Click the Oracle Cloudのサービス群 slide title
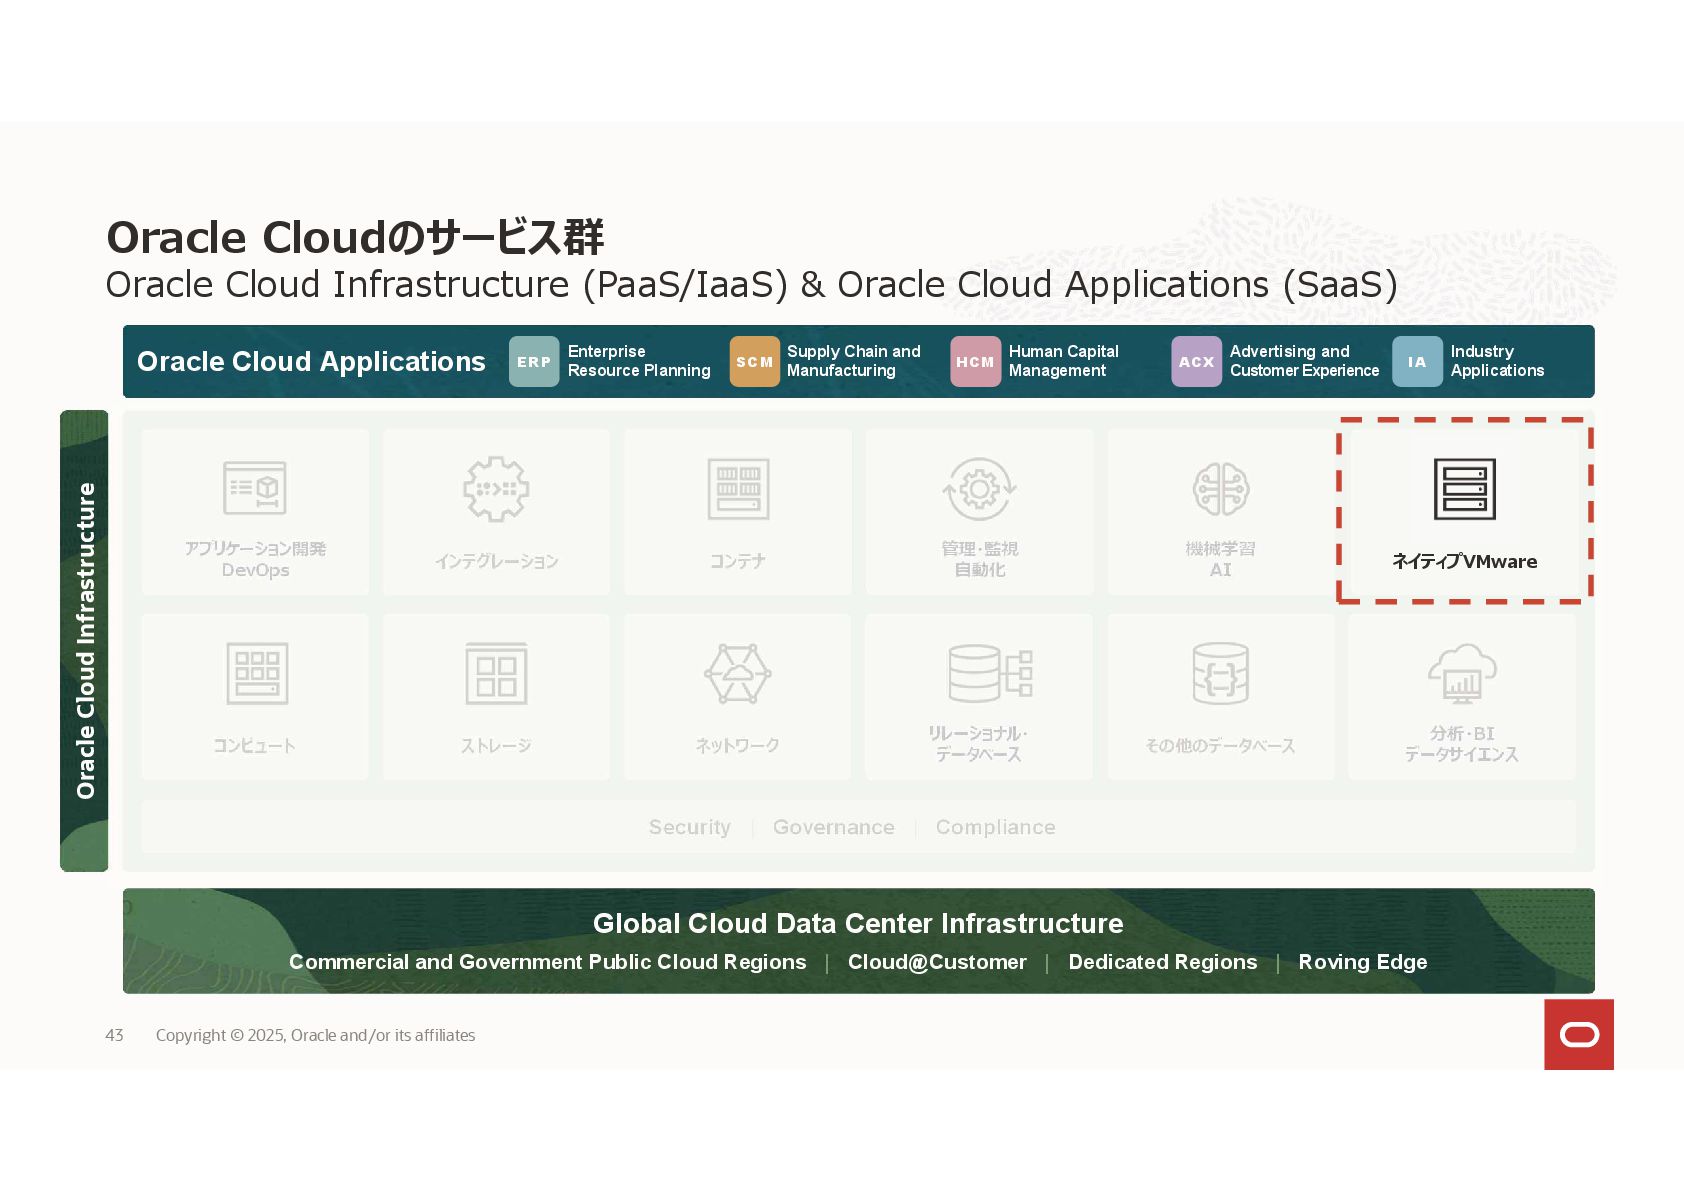Viewport: 1684px width, 1191px height. (x=355, y=238)
